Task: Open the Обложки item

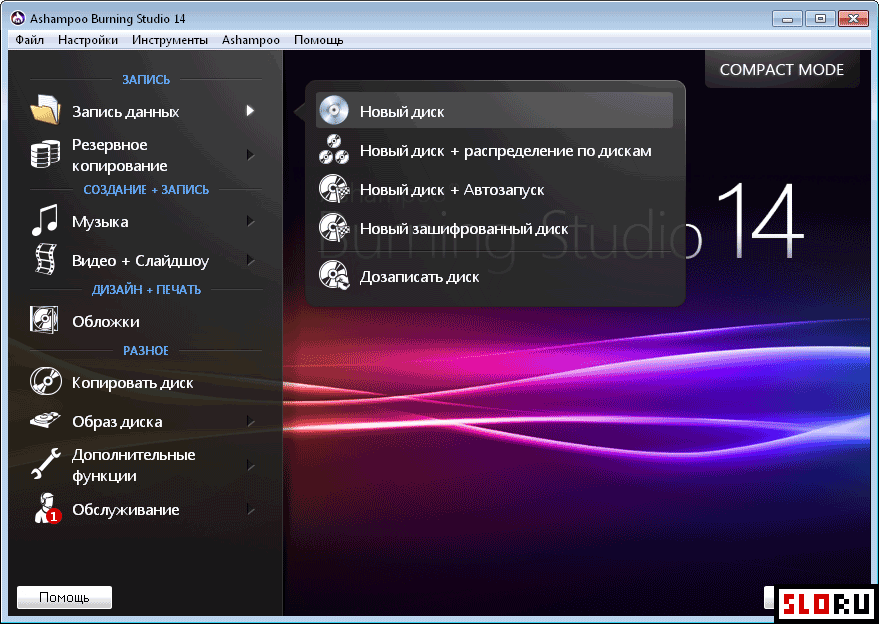Action: click(x=146, y=321)
